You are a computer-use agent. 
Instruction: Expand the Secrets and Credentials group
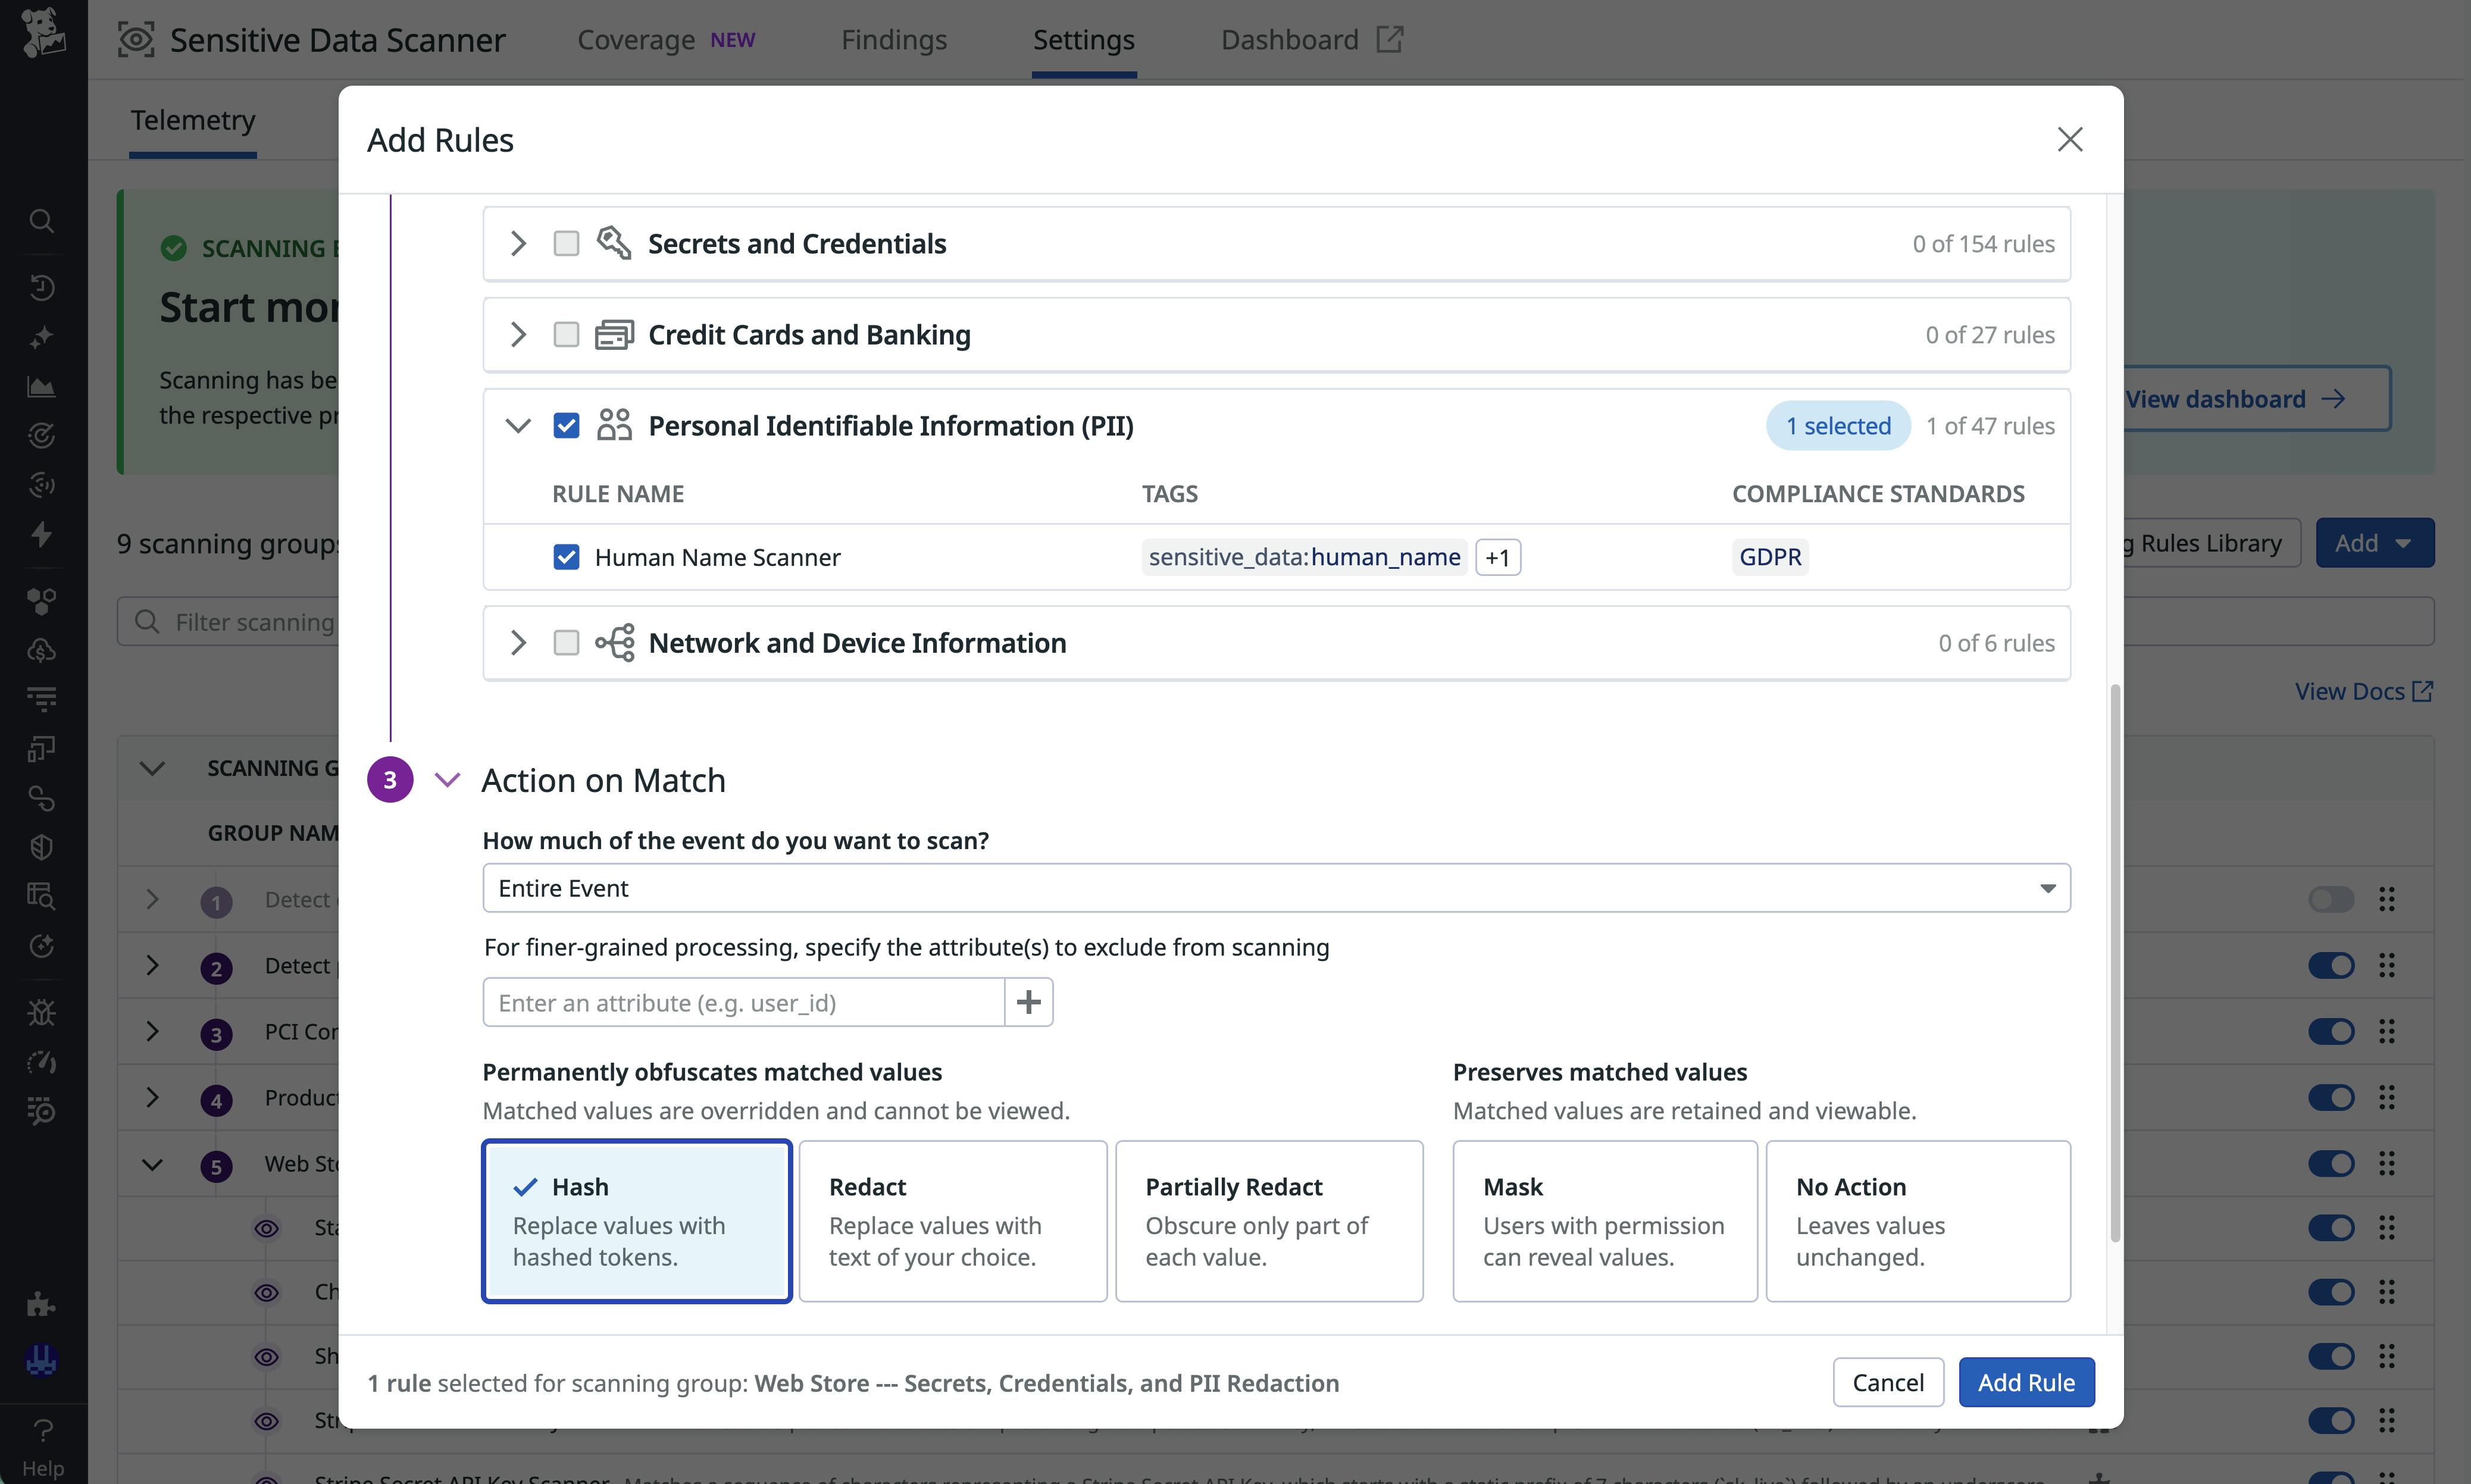[x=518, y=243]
